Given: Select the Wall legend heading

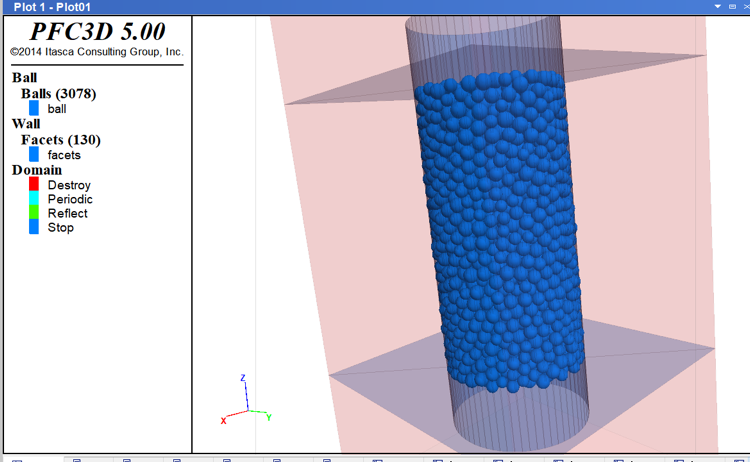Looking at the screenshot, I should pyautogui.click(x=26, y=124).
